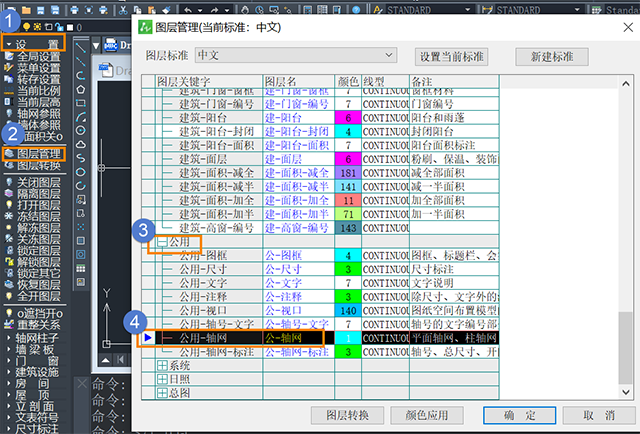Click the 备注 column header
The width and height of the screenshot is (640, 434).
click(454, 81)
